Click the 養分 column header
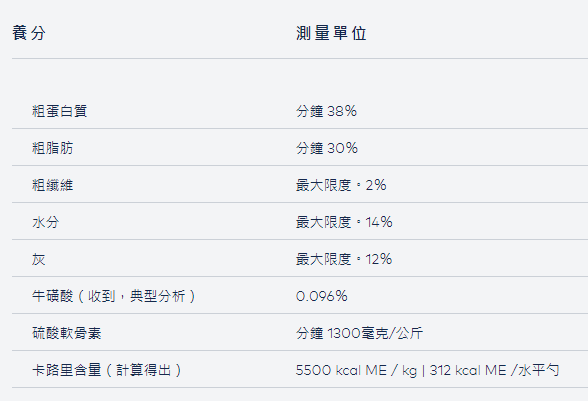This screenshot has height=401, width=588. [29, 33]
